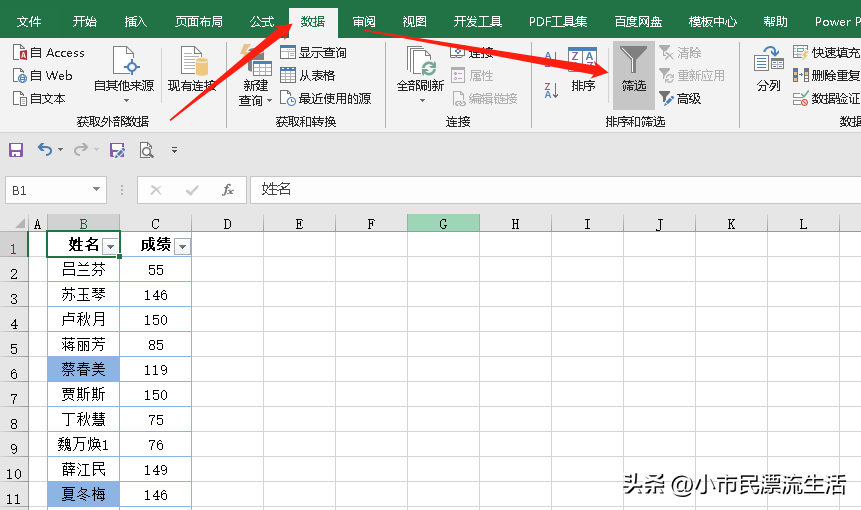Select cell containing 蔡春美
Viewport: 861px width, 510px height.
click(x=83, y=369)
